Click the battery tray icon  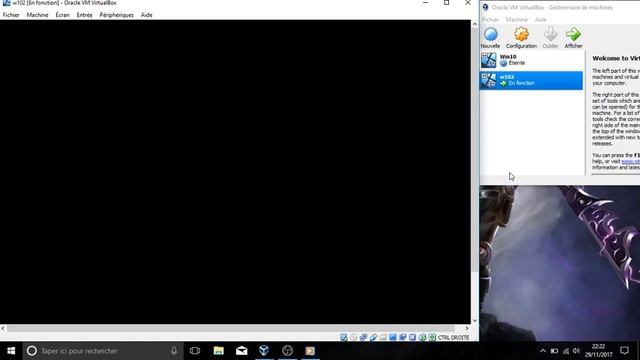click(x=554, y=351)
